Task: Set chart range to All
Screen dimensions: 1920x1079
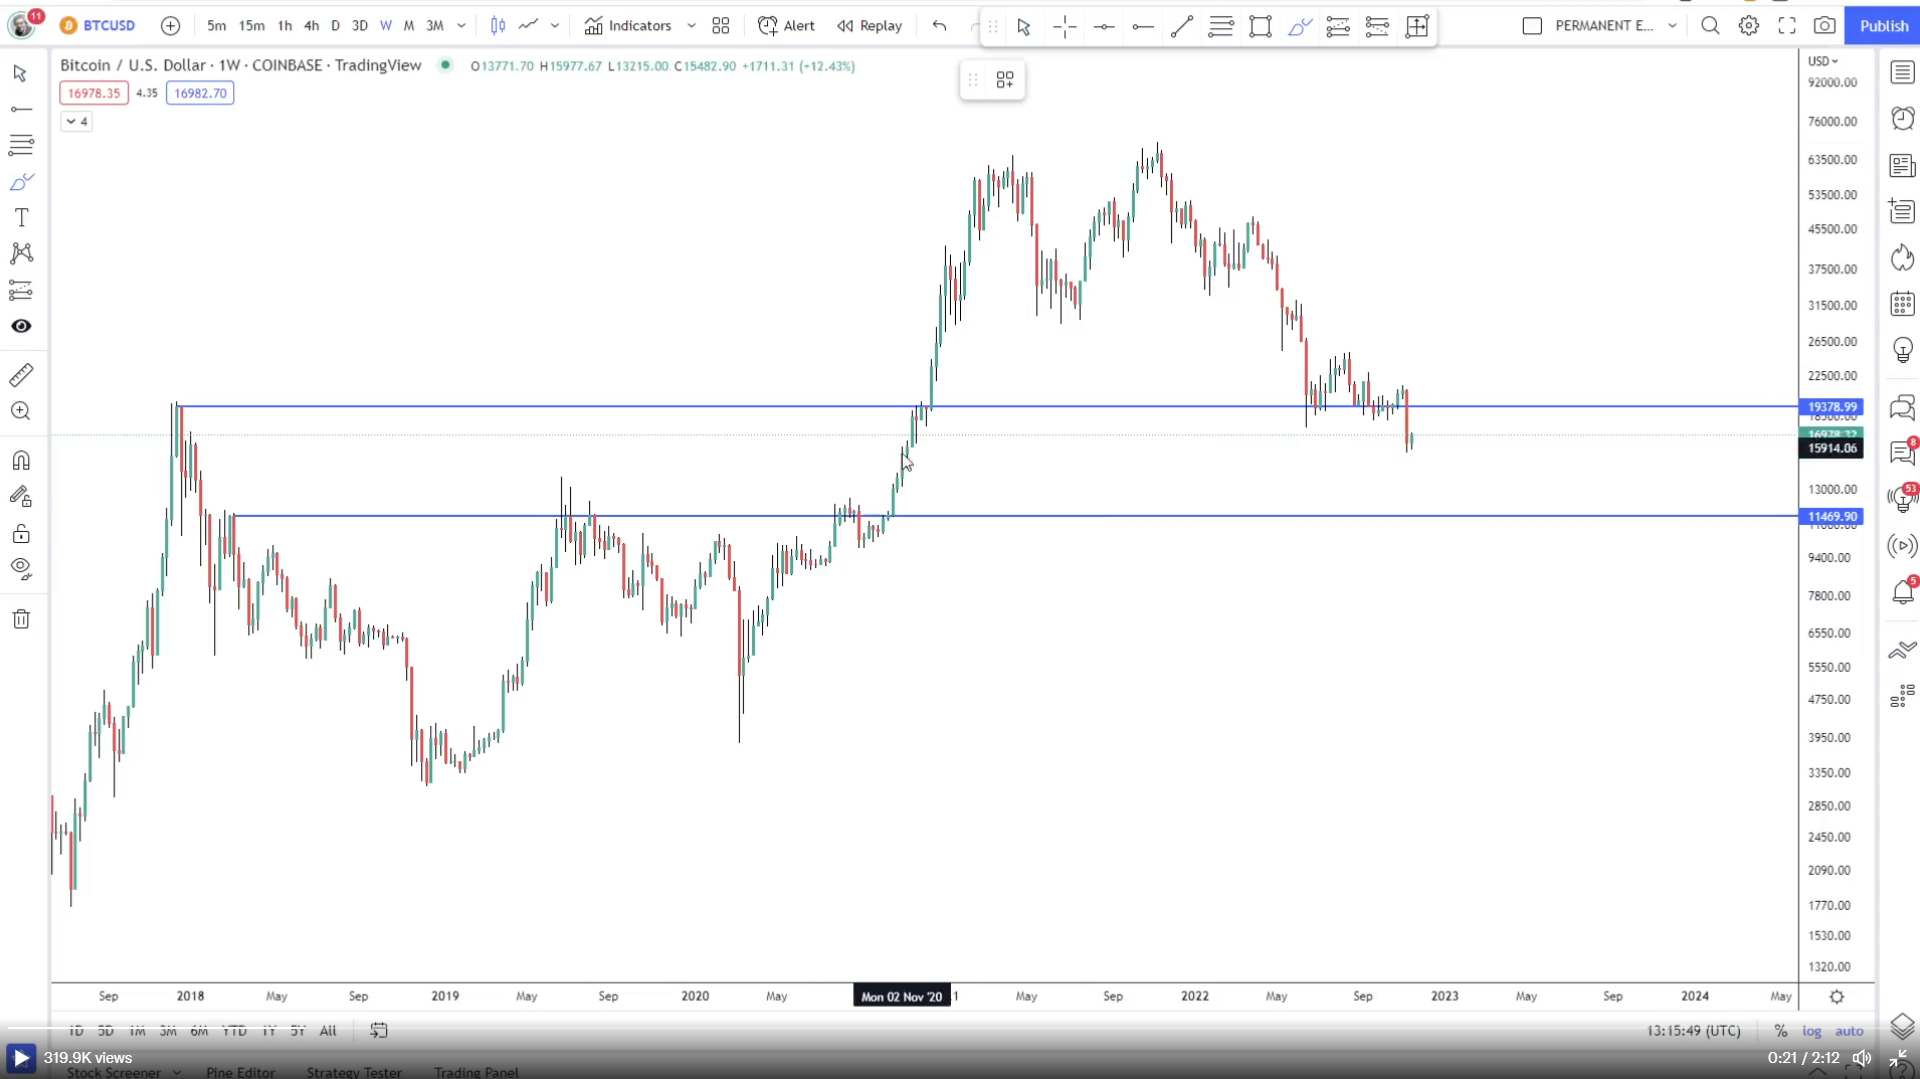Action: tap(328, 1031)
